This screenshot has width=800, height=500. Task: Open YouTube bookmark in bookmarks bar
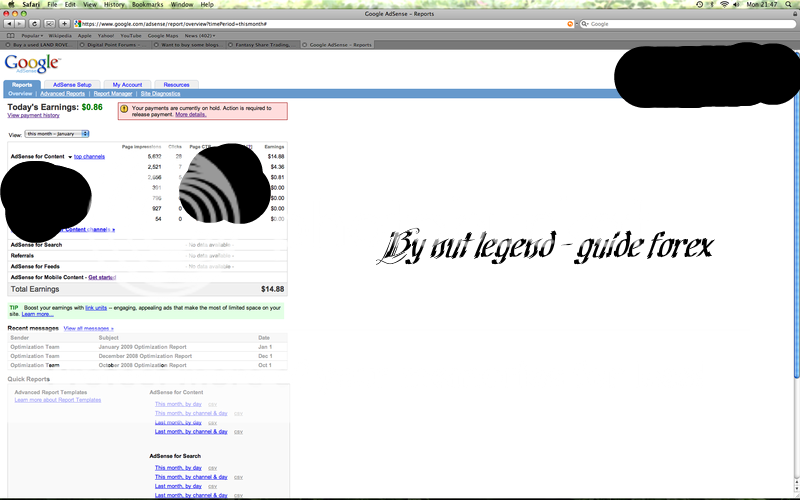click(x=131, y=36)
